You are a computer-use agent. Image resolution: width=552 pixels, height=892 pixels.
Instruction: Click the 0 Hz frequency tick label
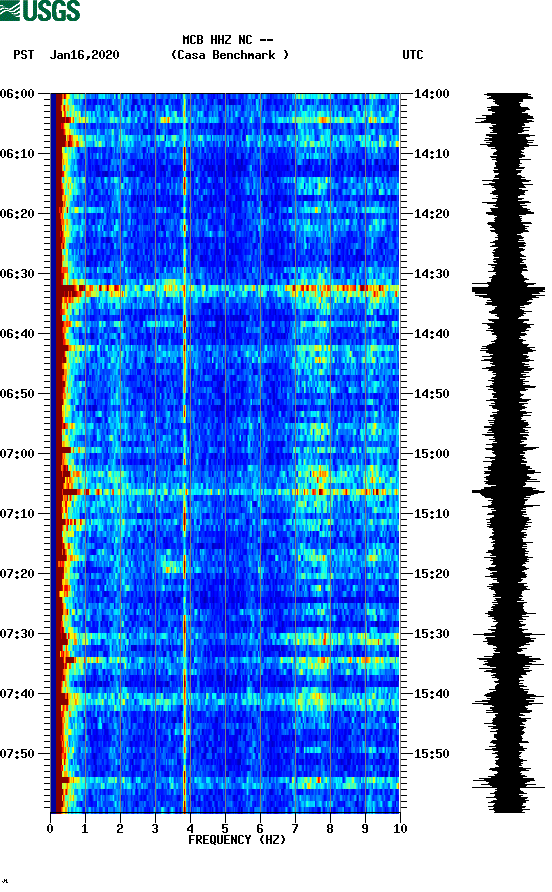pyautogui.click(x=50, y=829)
